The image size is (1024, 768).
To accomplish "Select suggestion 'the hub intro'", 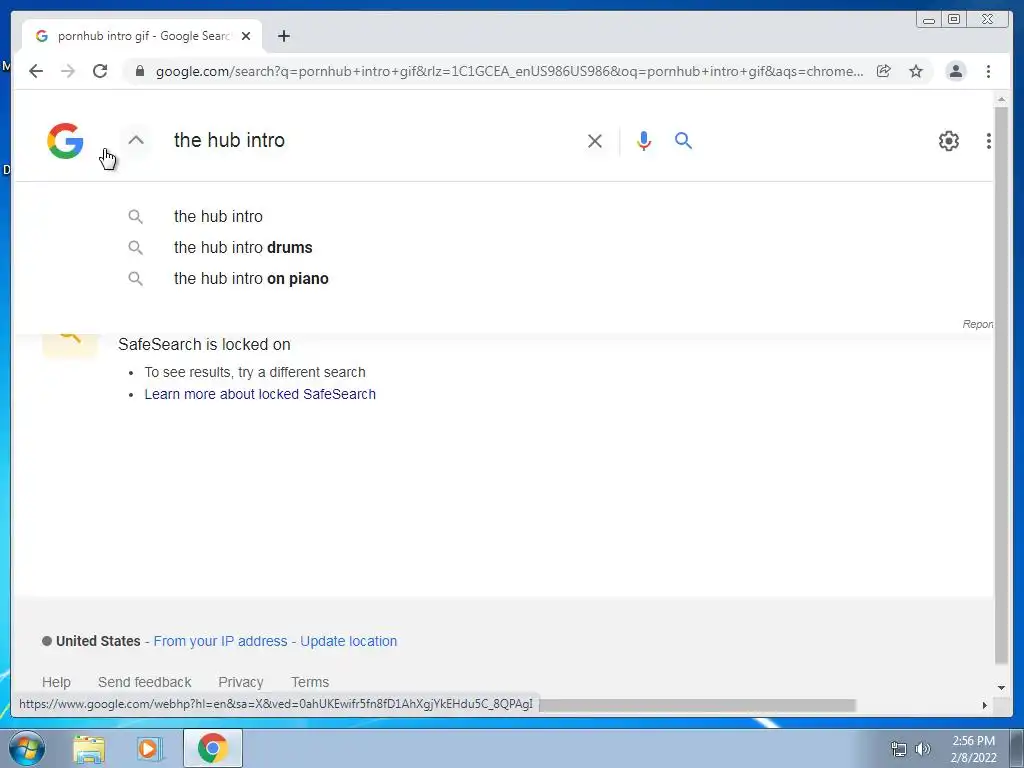I will point(218,216).
